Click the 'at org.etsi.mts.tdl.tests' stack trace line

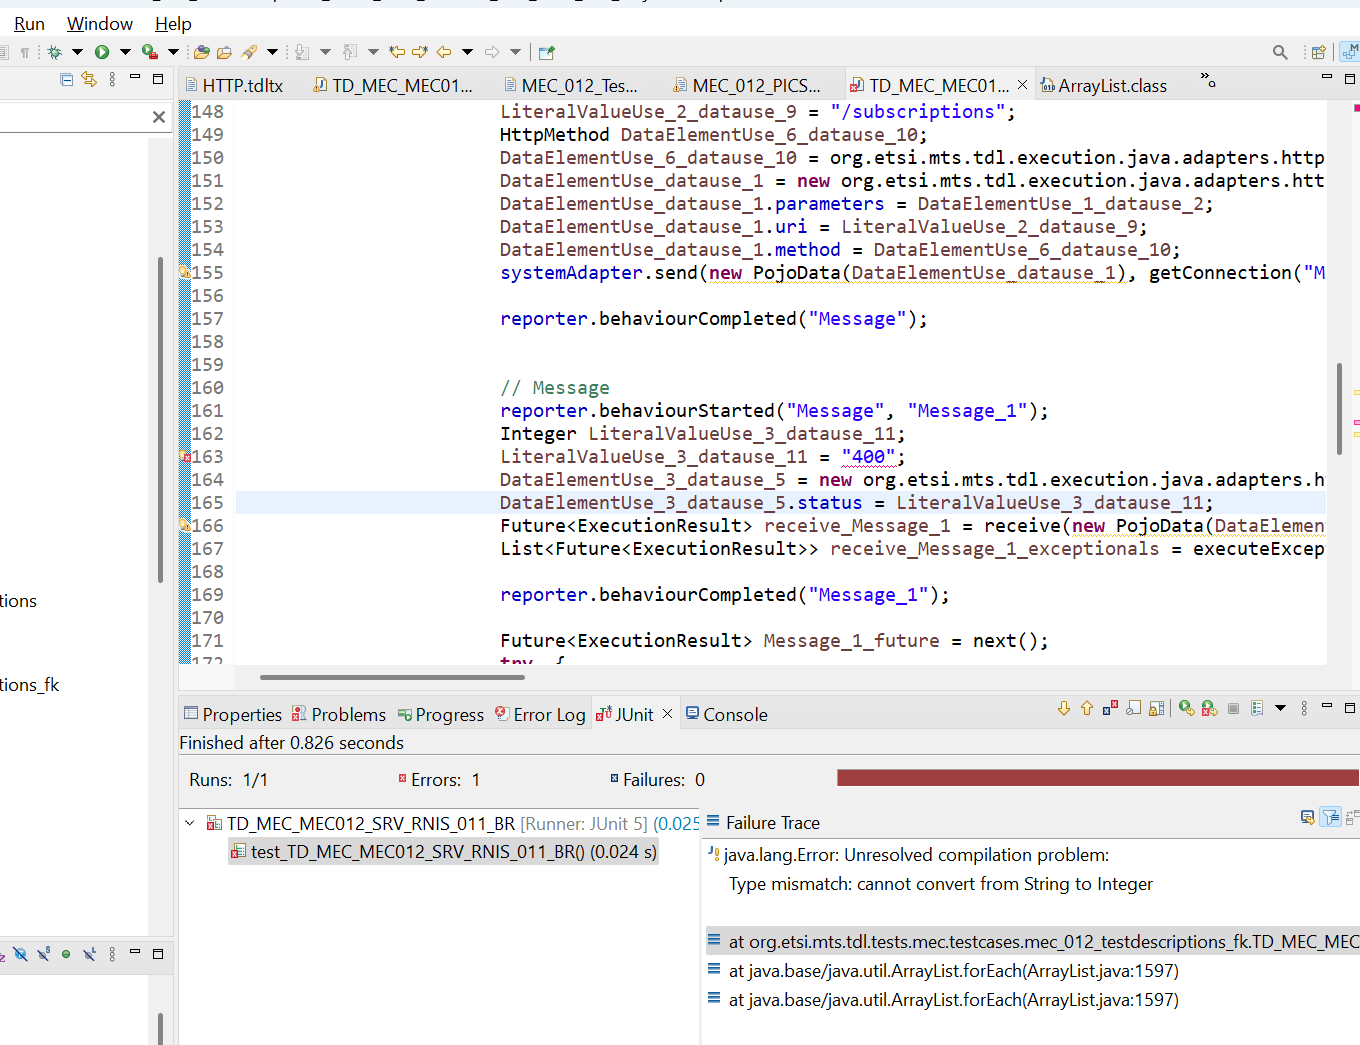pyautogui.click(x=1032, y=941)
